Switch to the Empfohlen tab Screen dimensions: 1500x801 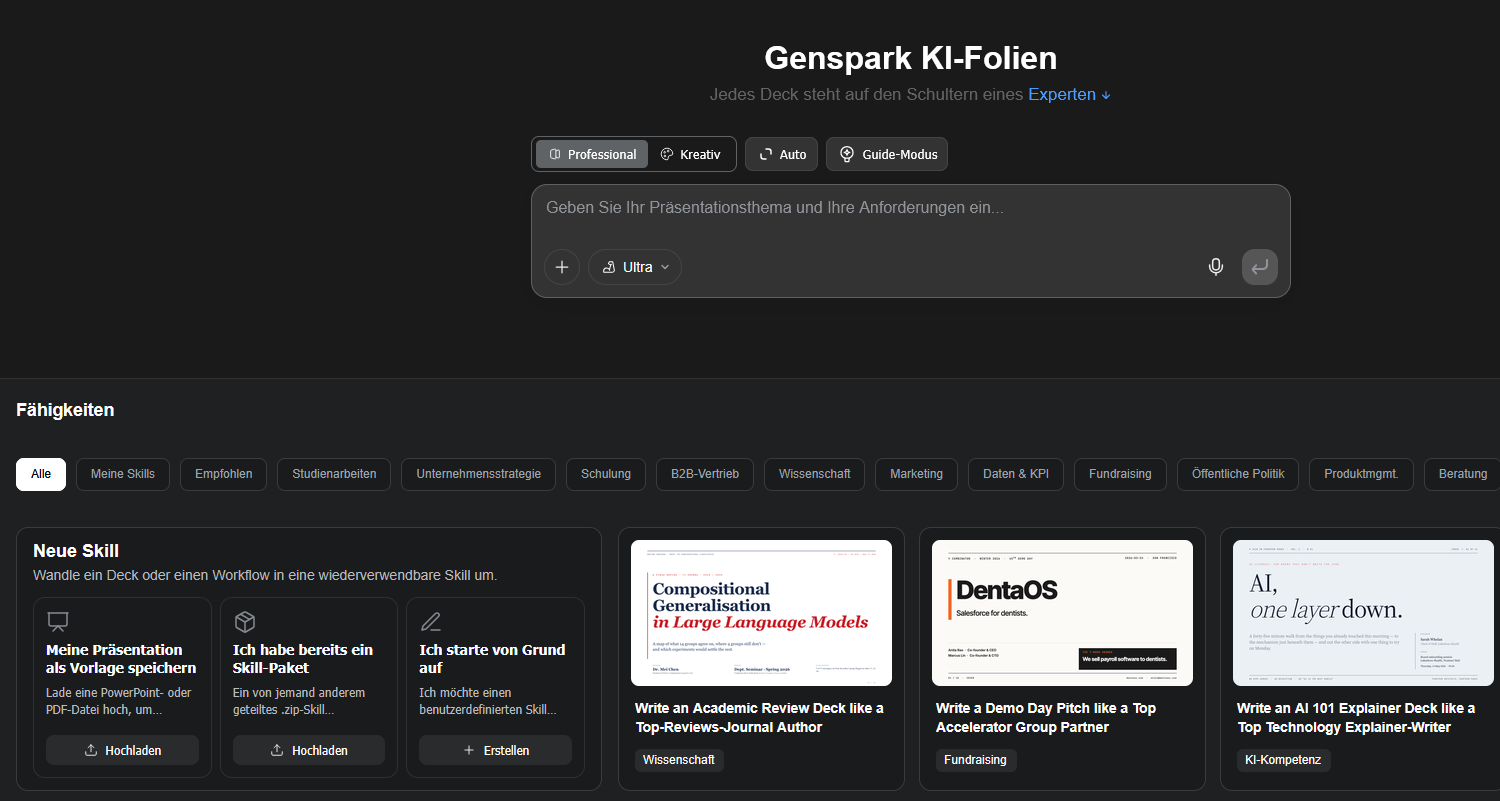tap(224, 474)
